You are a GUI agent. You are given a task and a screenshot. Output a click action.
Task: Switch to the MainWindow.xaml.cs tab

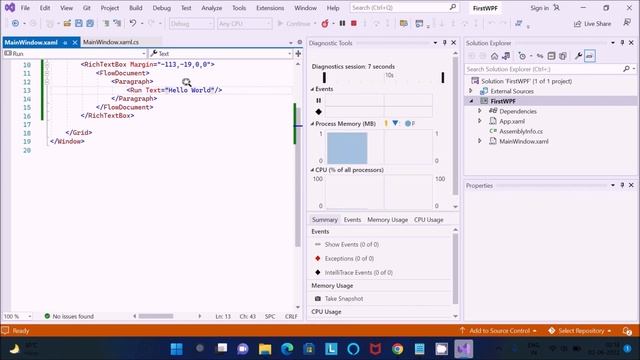[x=111, y=42]
